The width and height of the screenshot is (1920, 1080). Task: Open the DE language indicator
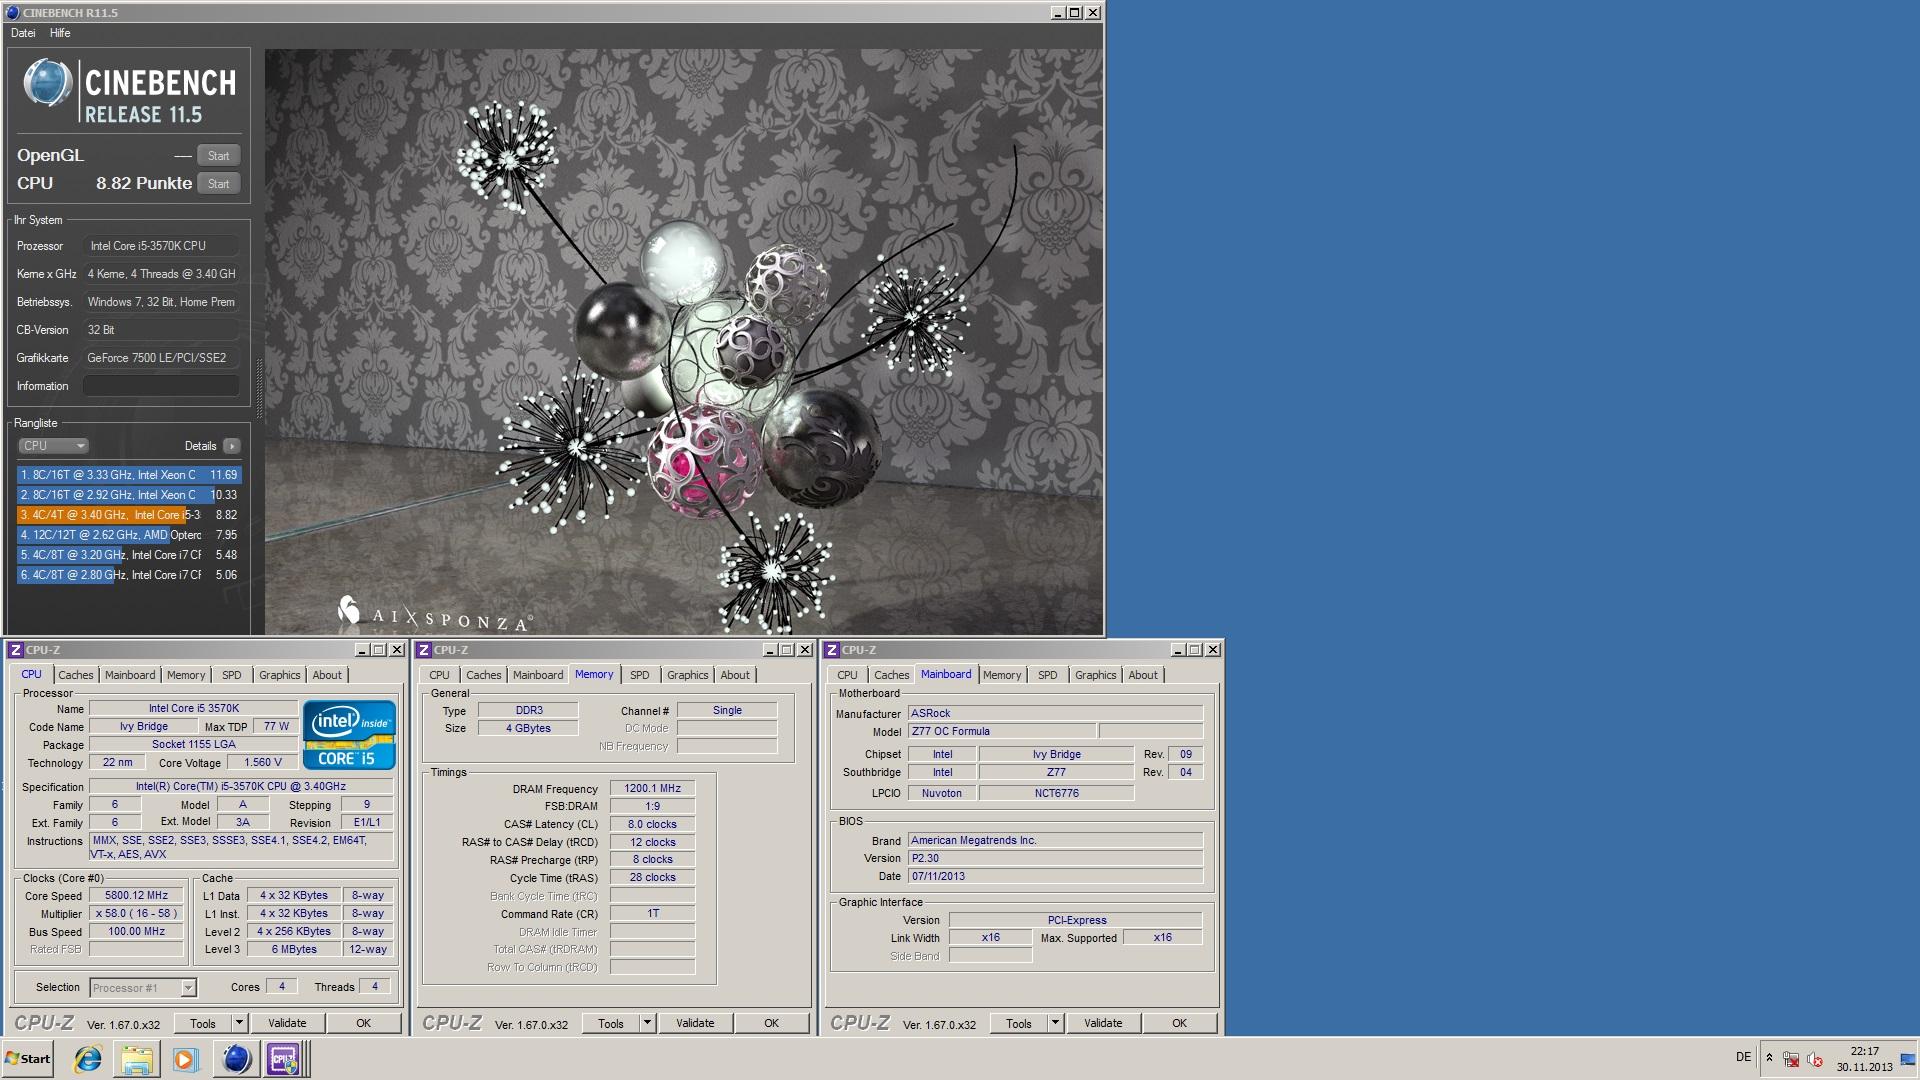click(1743, 1057)
